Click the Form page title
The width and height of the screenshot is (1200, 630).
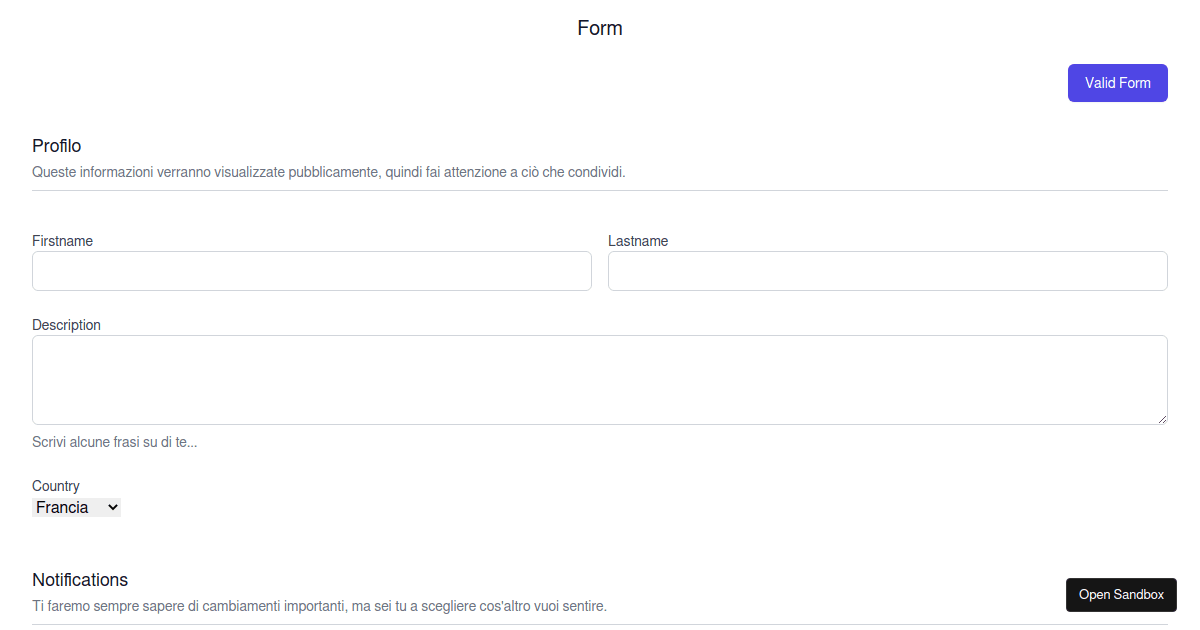click(x=599, y=28)
